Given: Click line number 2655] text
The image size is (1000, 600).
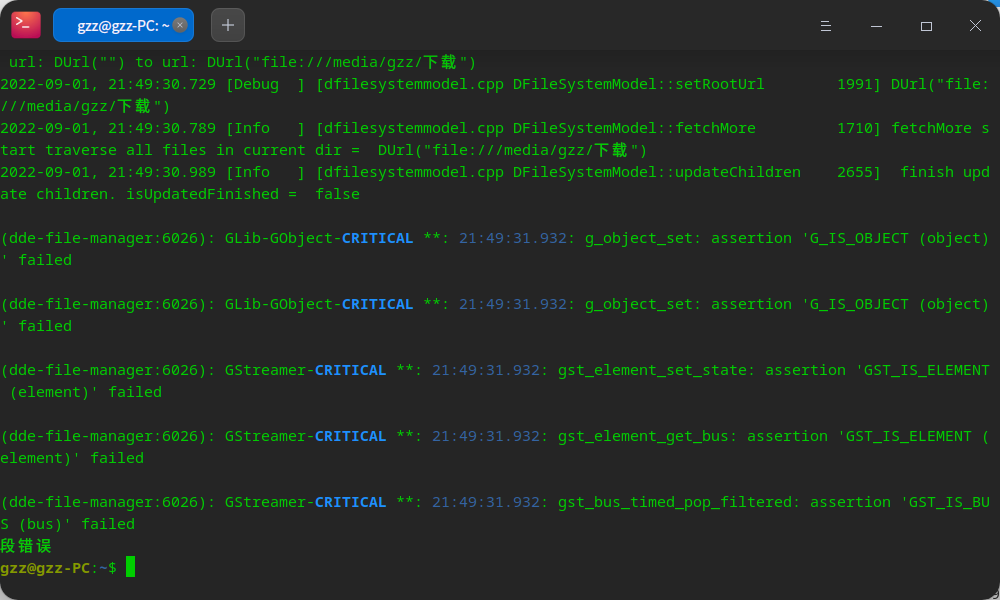Looking at the screenshot, I should tap(859, 172).
